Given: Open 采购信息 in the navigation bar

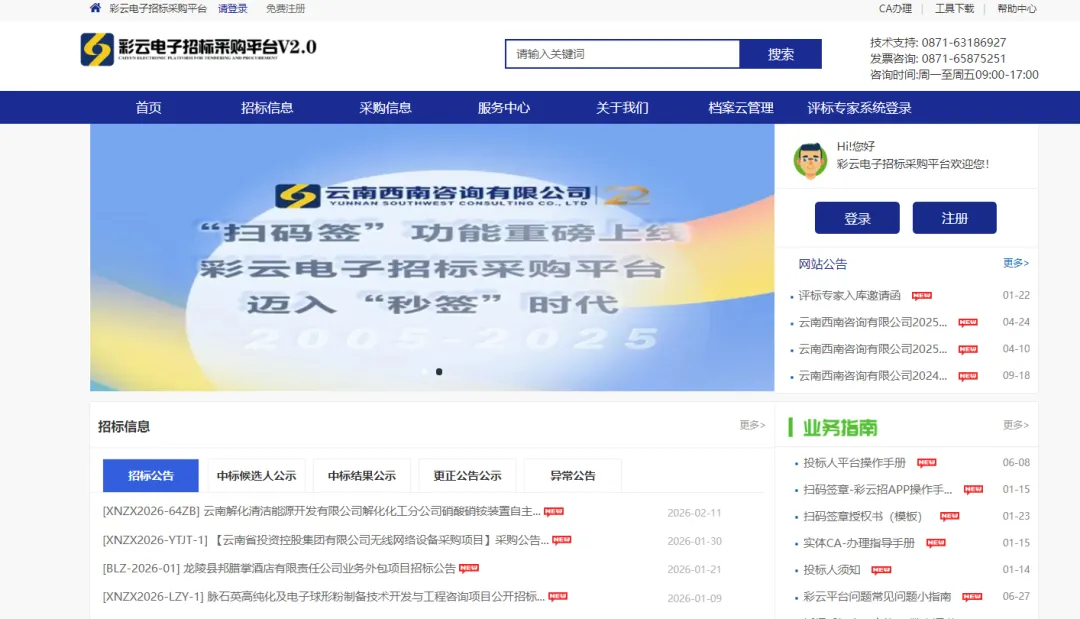Looking at the screenshot, I should (385, 108).
